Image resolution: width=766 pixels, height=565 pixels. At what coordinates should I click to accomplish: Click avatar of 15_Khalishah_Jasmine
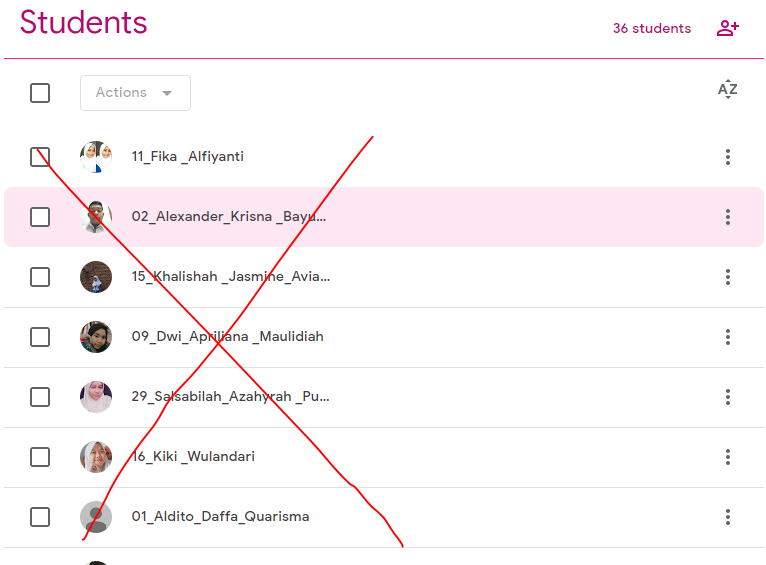(x=96, y=277)
